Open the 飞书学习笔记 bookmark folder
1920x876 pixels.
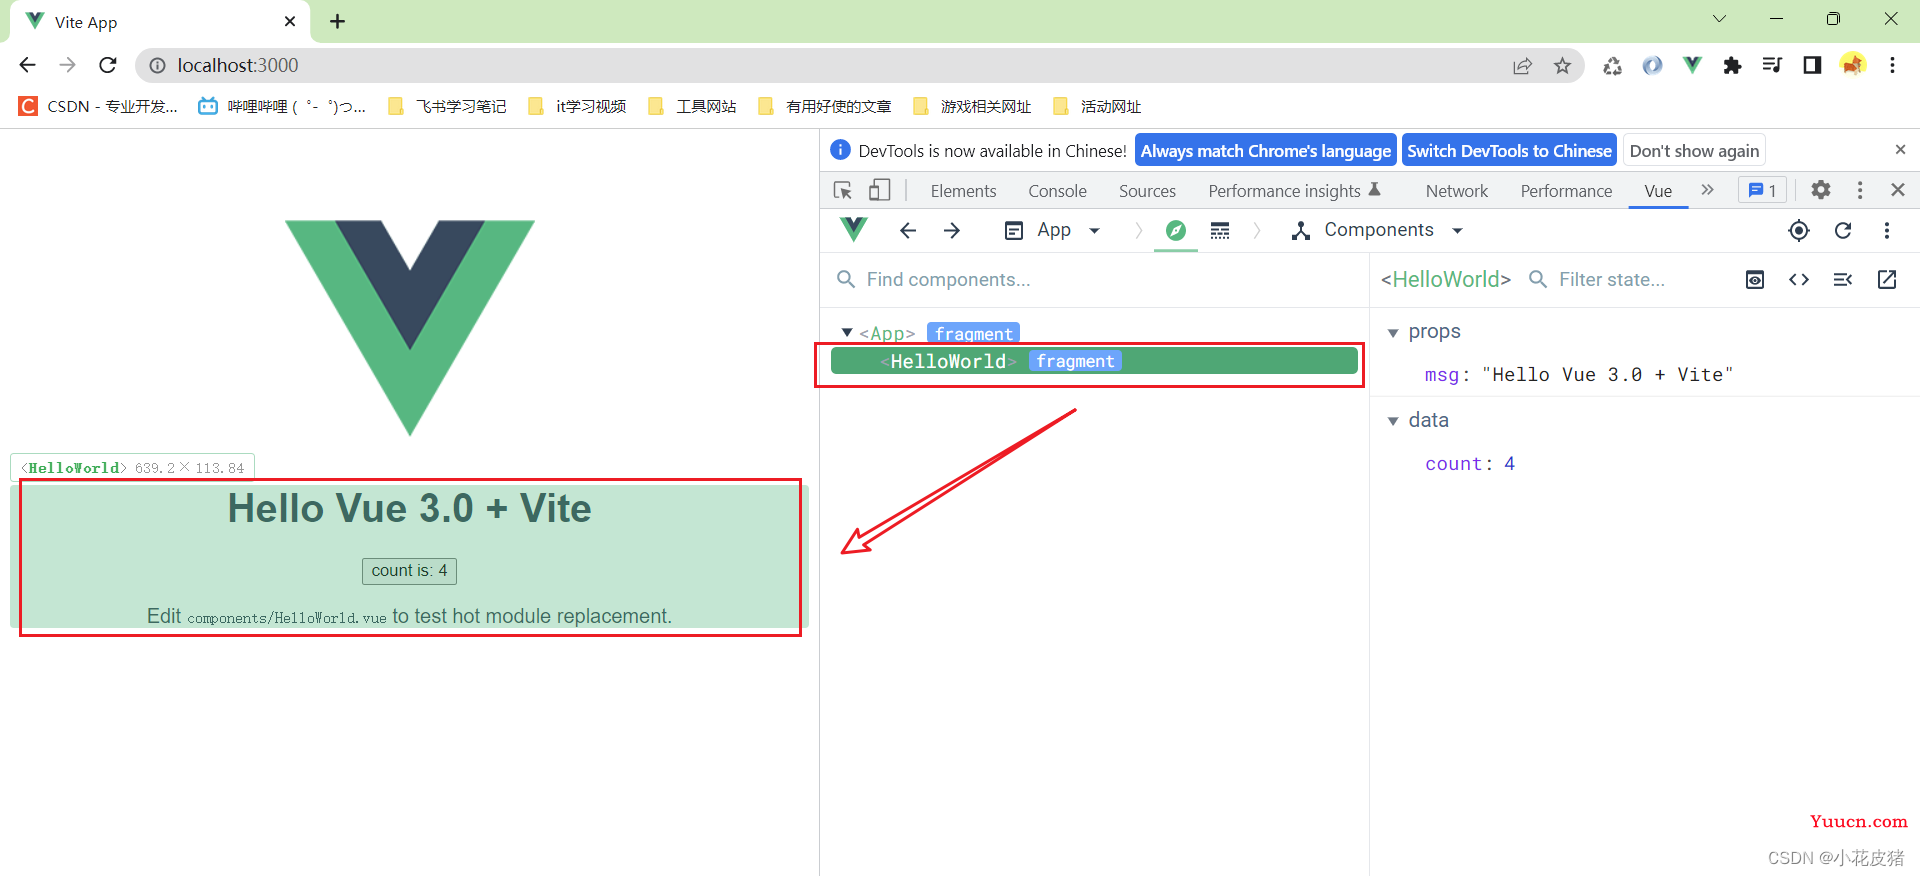click(447, 106)
